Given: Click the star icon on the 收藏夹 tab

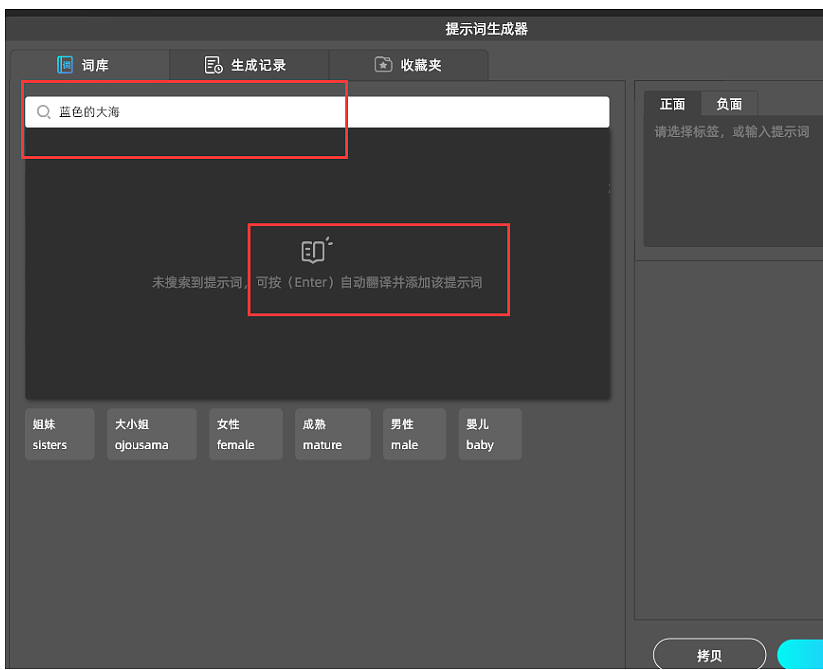Looking at the screenshot, I should [x=384, y=63].
